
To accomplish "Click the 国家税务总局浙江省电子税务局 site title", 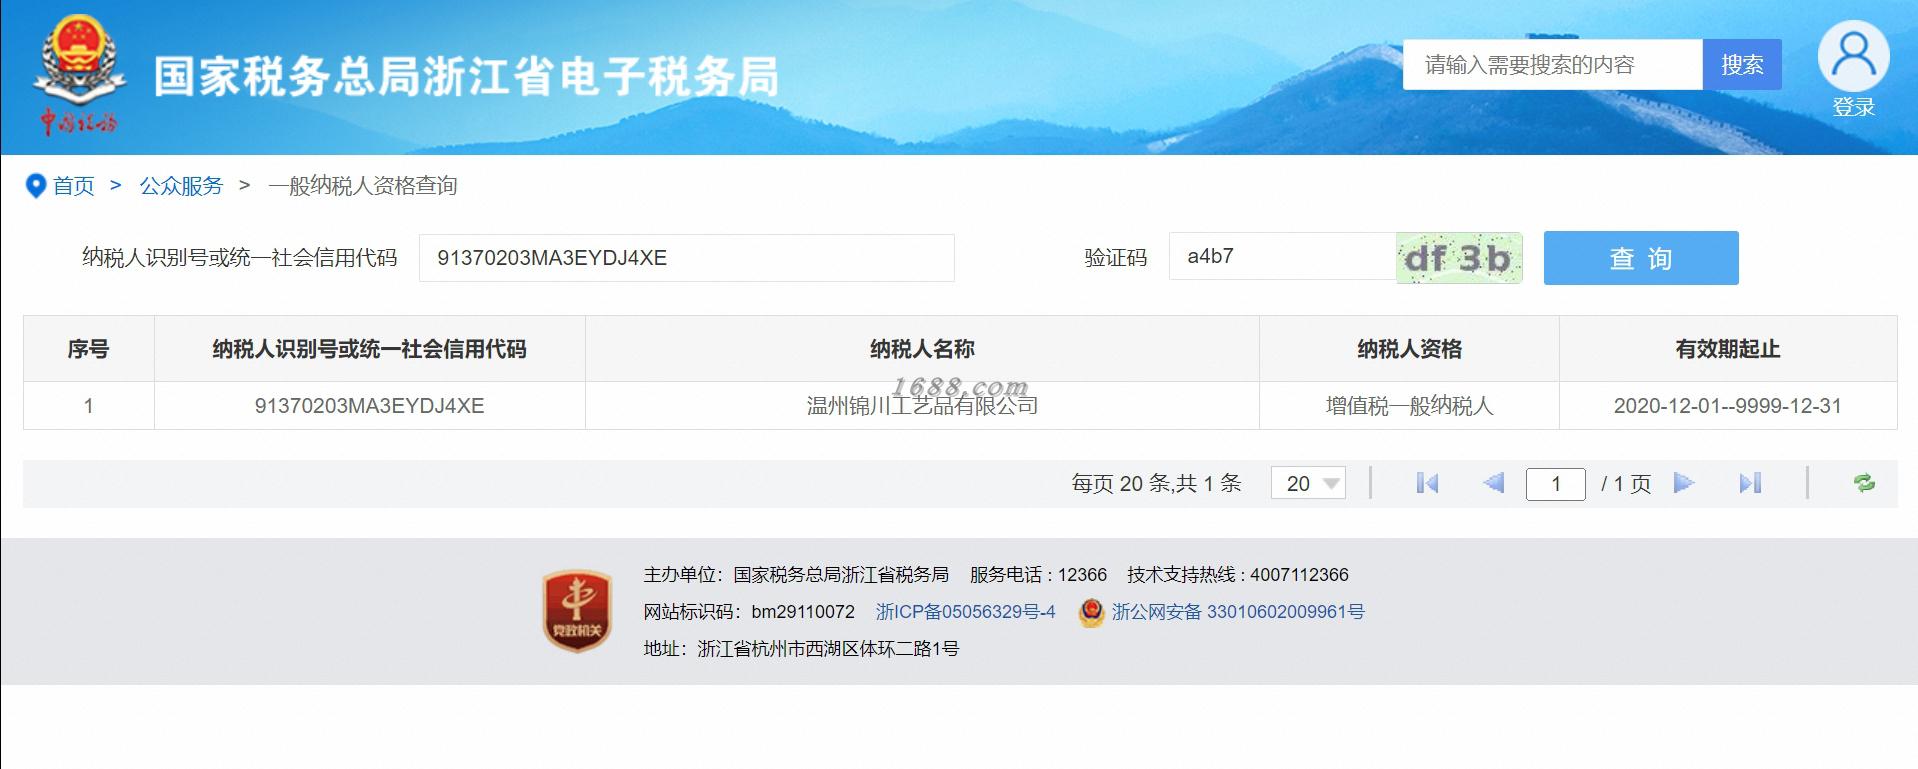I will tap(466, 77).
